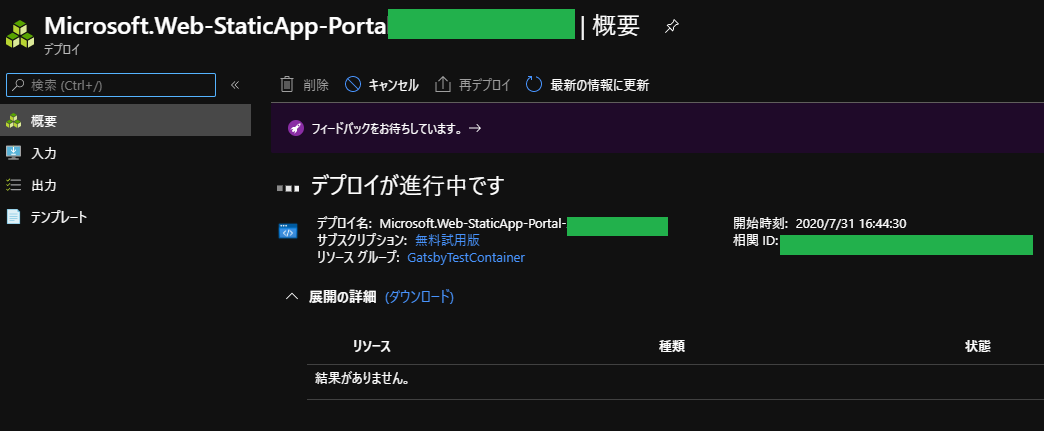
Task: Click 再デプロイ label in the toolbar
Action: (x=485, y=85)
